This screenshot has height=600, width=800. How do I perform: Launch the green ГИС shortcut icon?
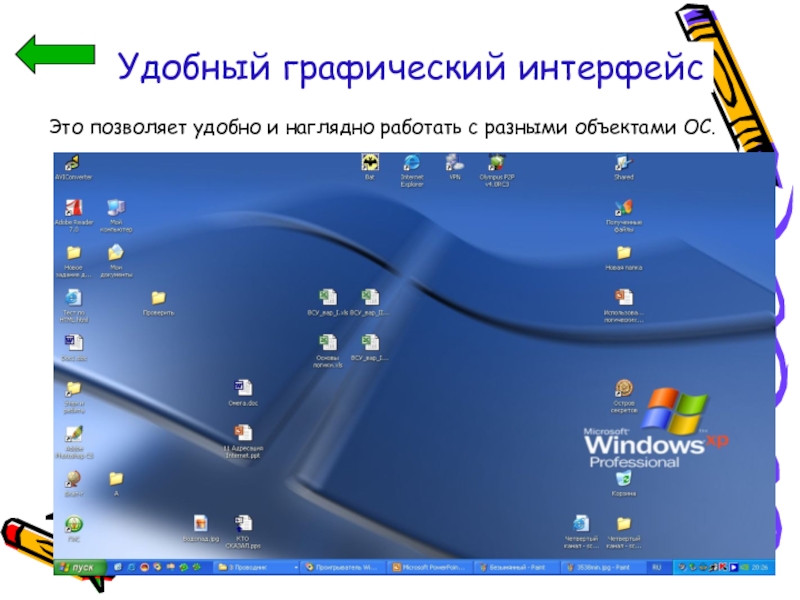tap(73, 529)
